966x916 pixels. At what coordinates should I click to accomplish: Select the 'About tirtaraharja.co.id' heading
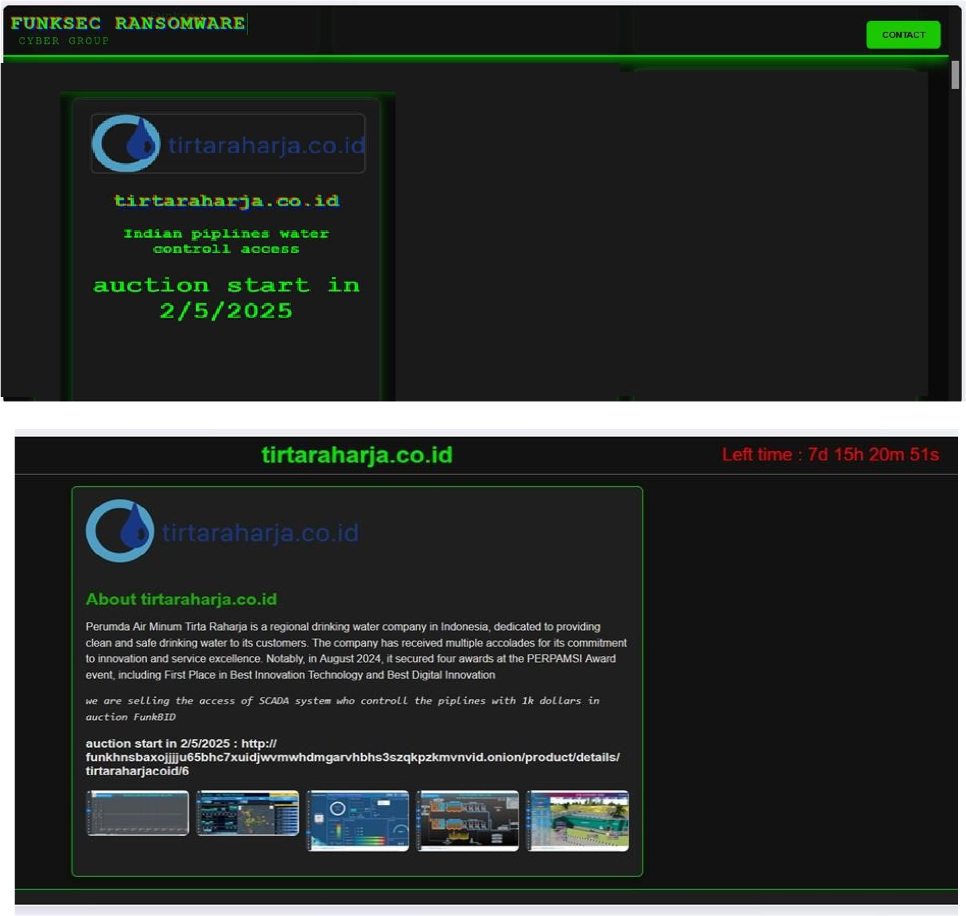click(x=181, y=599)
